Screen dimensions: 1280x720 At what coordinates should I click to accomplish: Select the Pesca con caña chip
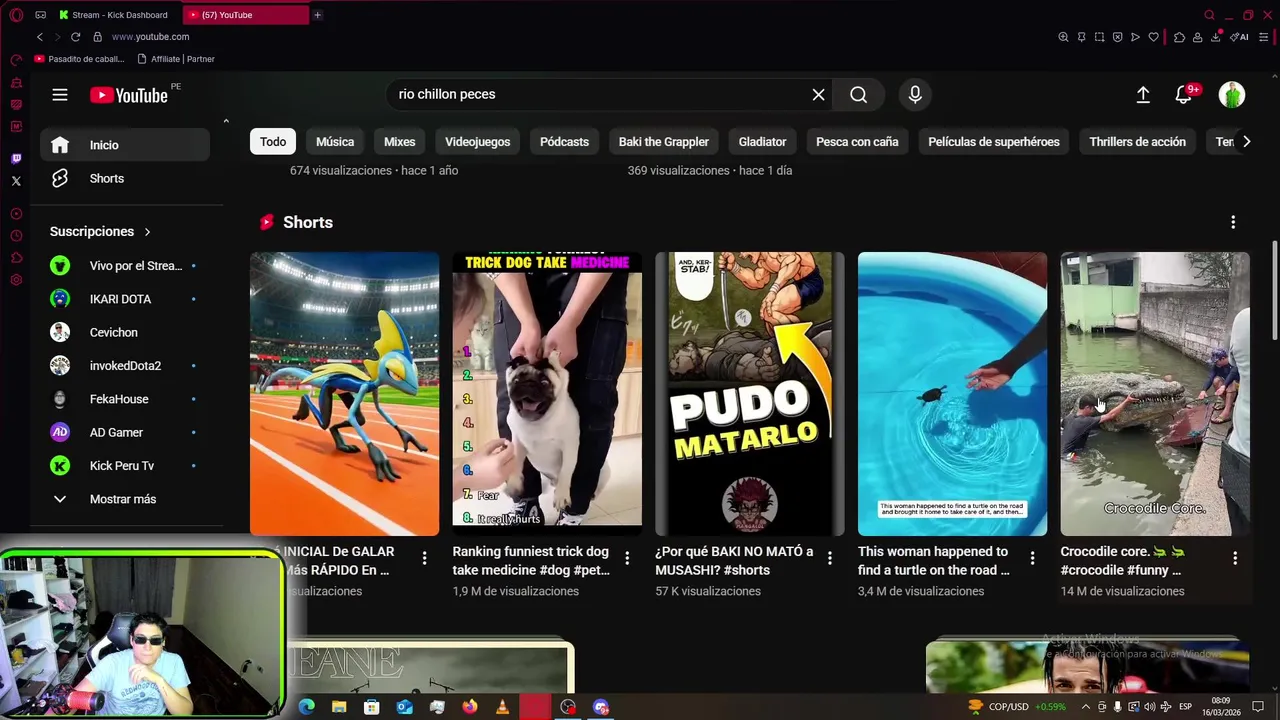(x=857, y=142)
